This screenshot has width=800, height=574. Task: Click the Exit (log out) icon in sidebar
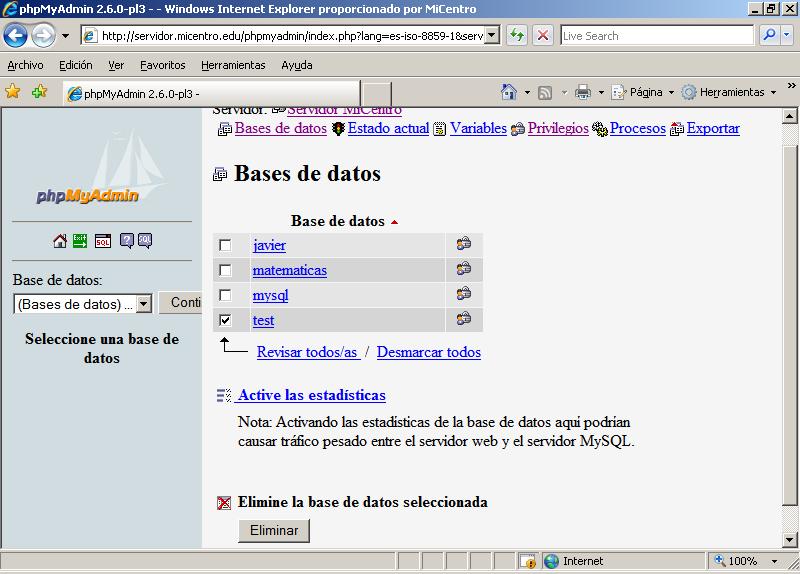[80, 241]
